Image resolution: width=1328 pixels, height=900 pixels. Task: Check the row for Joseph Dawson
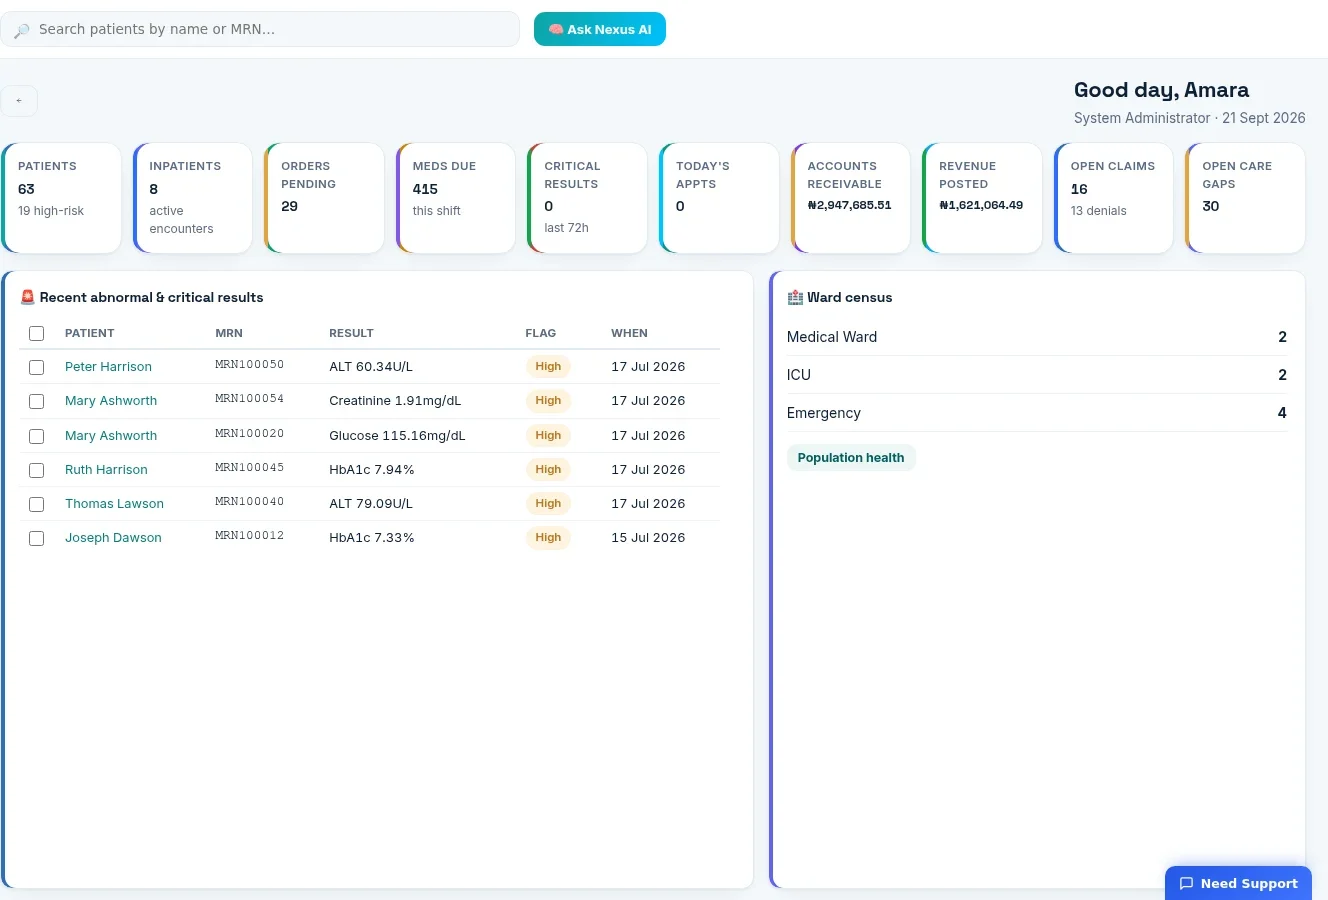pos(37,538)
